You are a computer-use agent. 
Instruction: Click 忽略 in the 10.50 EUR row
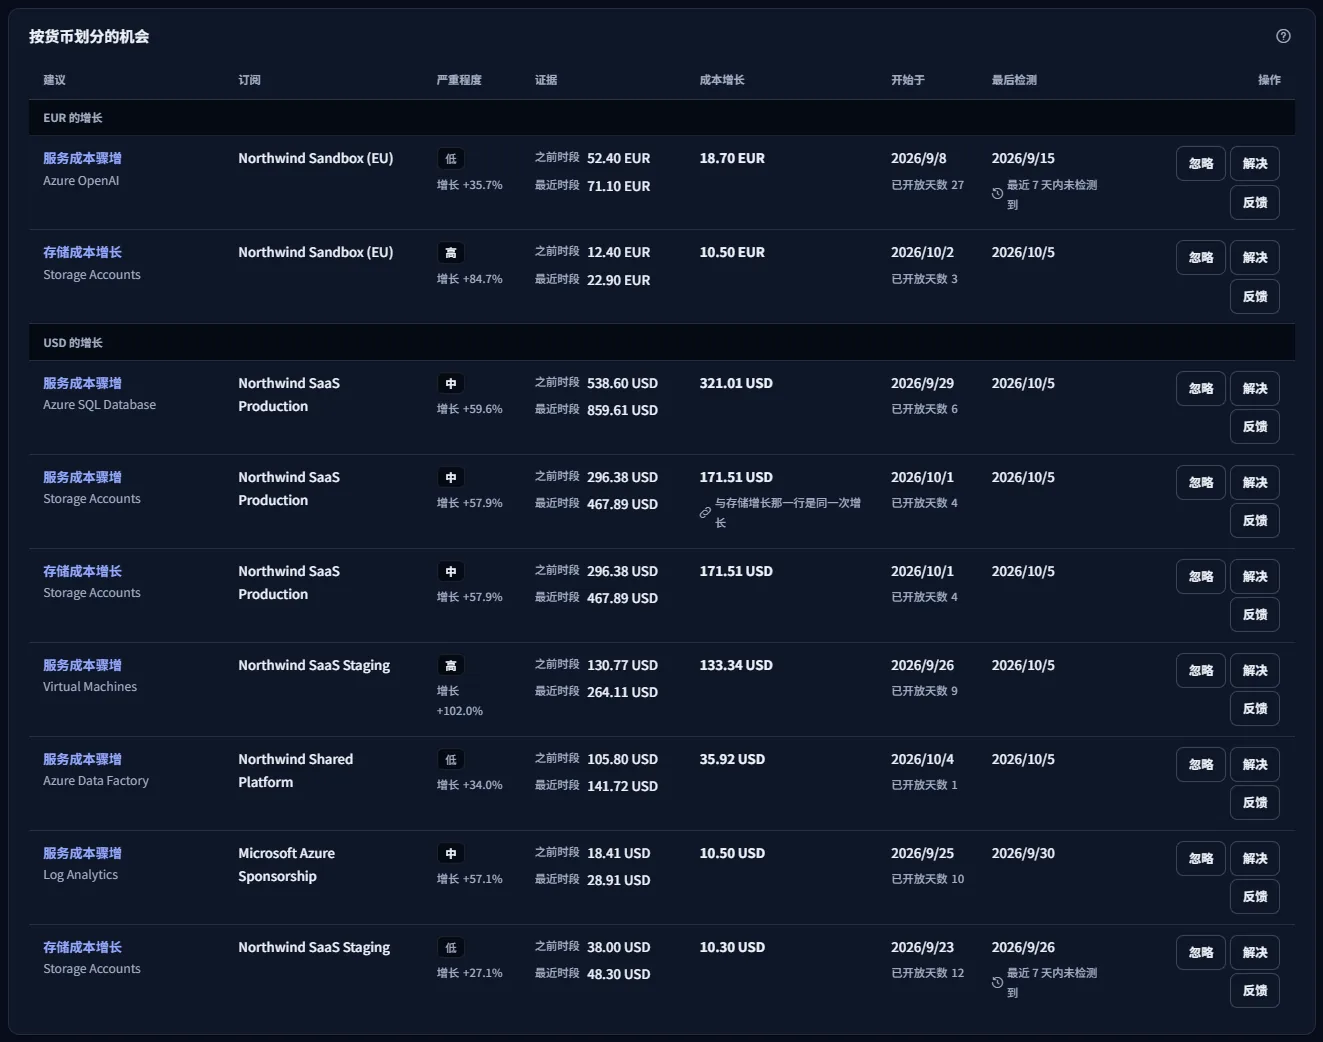[x=1201, y=258]
